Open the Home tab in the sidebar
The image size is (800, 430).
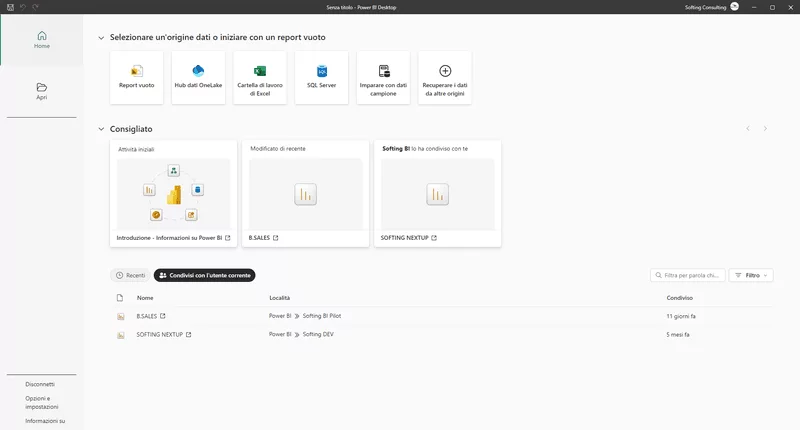click(x=42, y=40)
